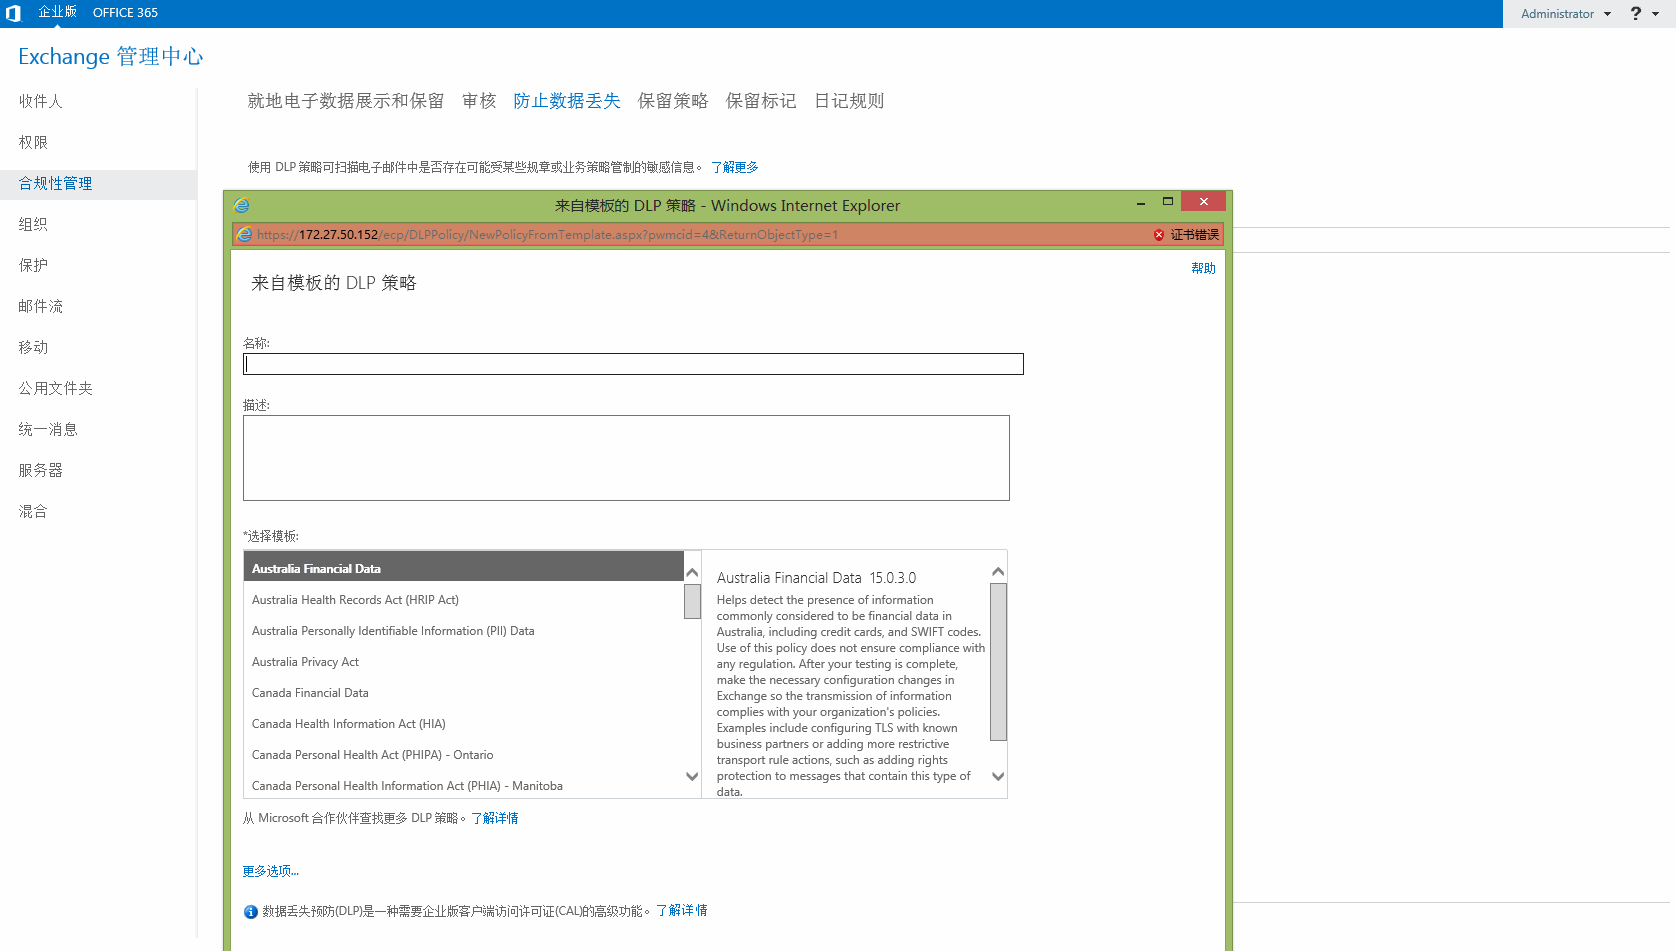Click the 了解更多 link under the tabs
Image resolution: width=1676 pixels, height=951 pixels.
pos(735,167)
